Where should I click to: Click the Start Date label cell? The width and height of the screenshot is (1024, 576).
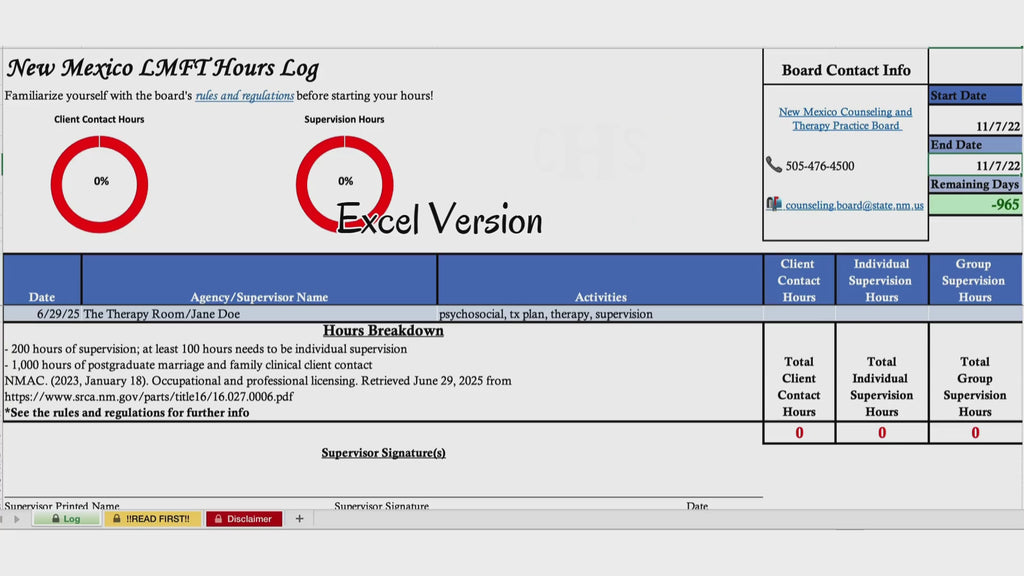tap(975, 95)
